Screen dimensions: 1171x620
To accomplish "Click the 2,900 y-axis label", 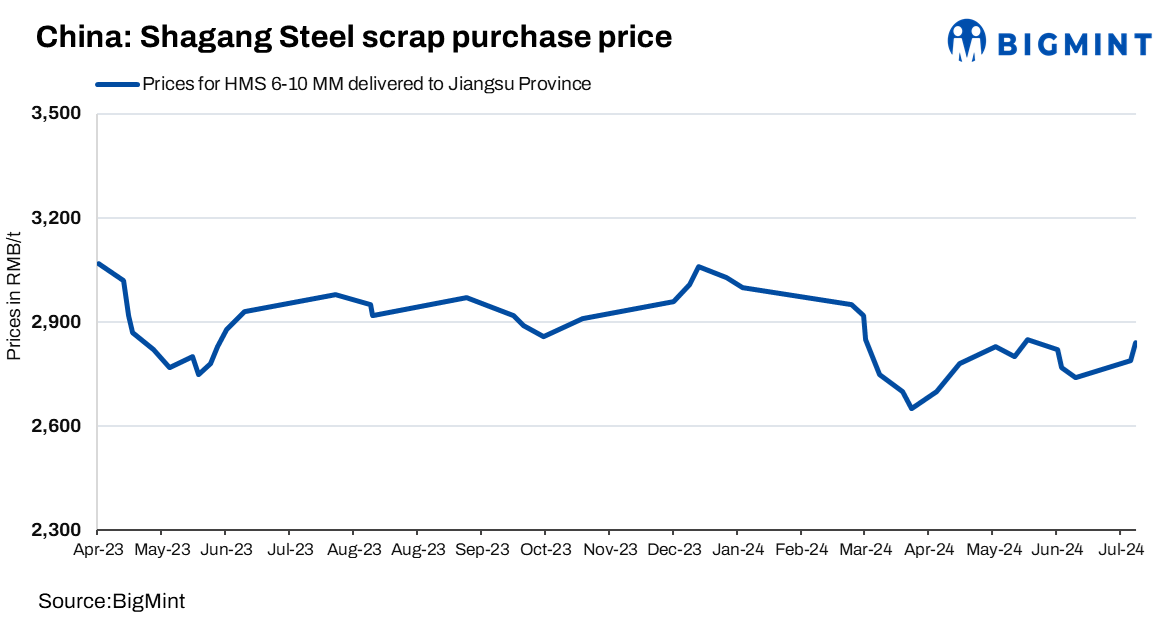I will pyautogui.click(x=56, y=322).
